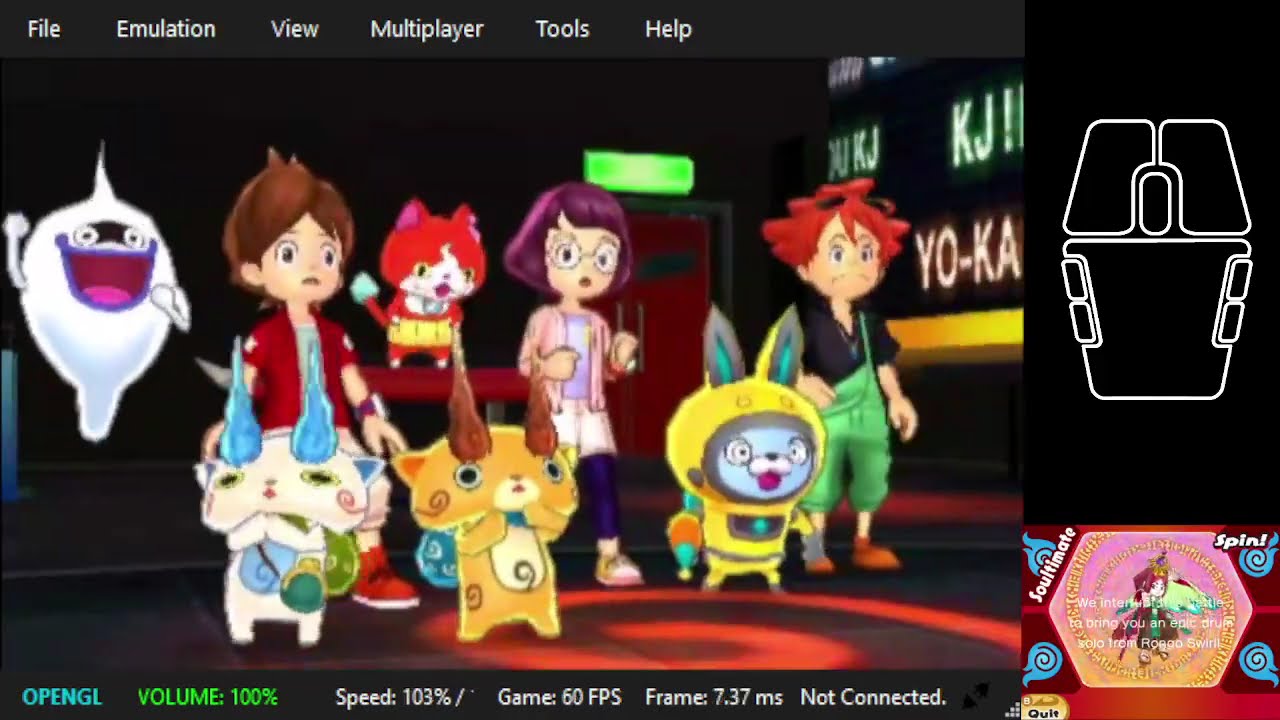Open the View menu

295,29
